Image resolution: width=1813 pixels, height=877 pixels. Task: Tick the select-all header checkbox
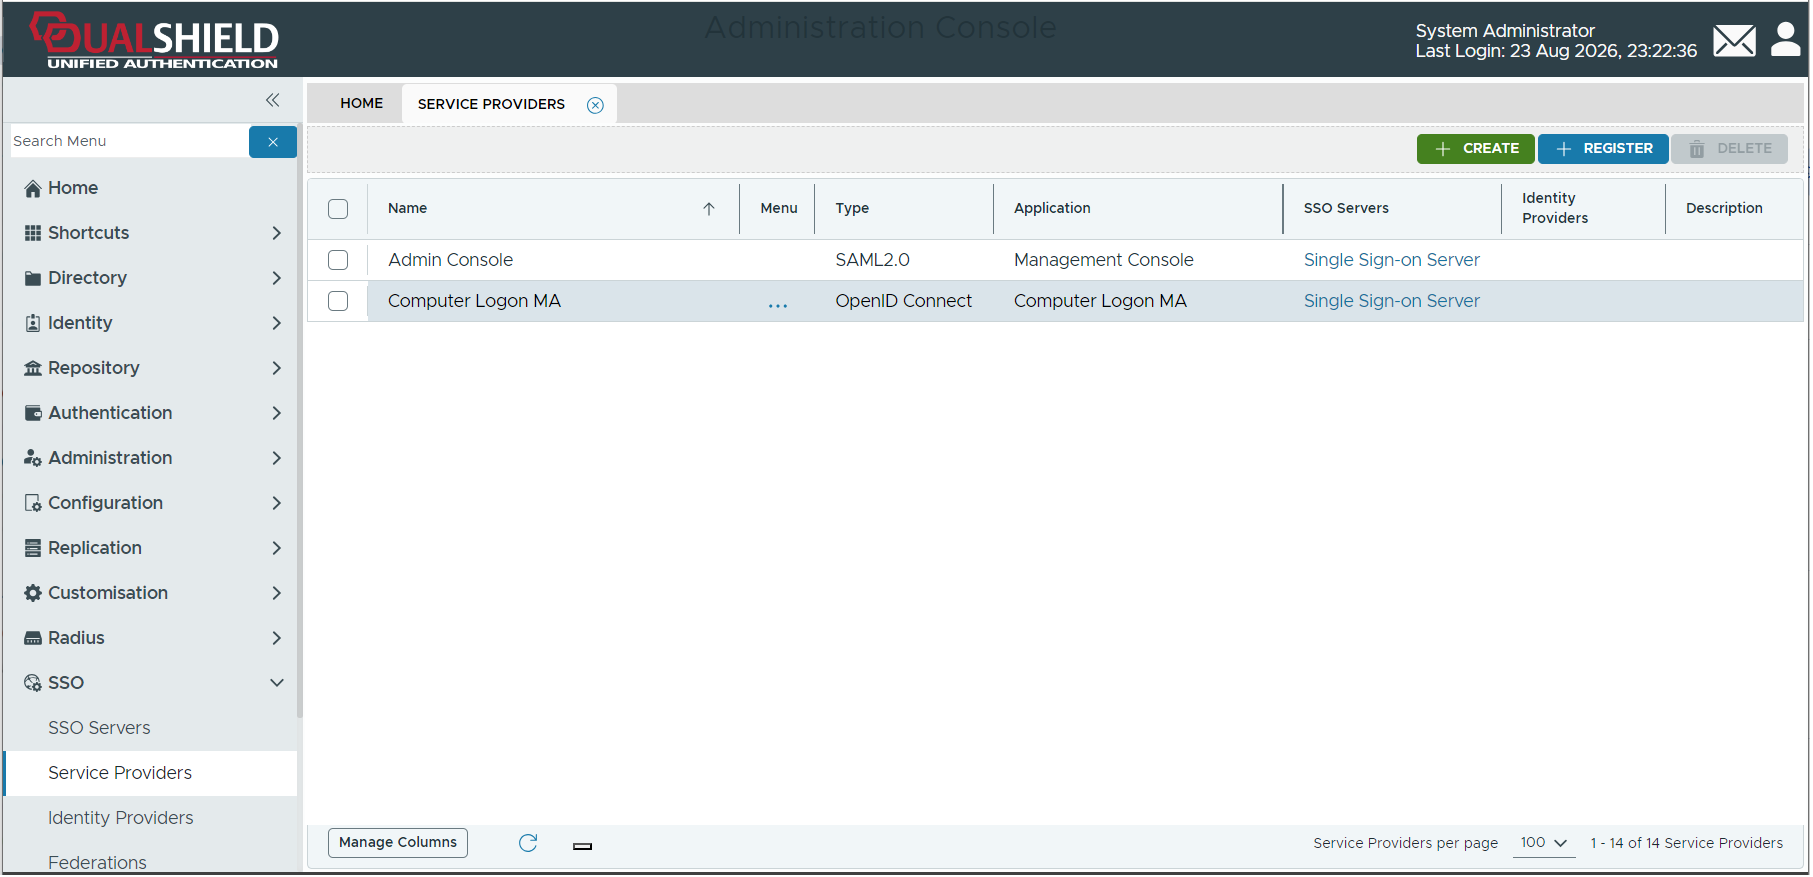(x=338, y=209)
